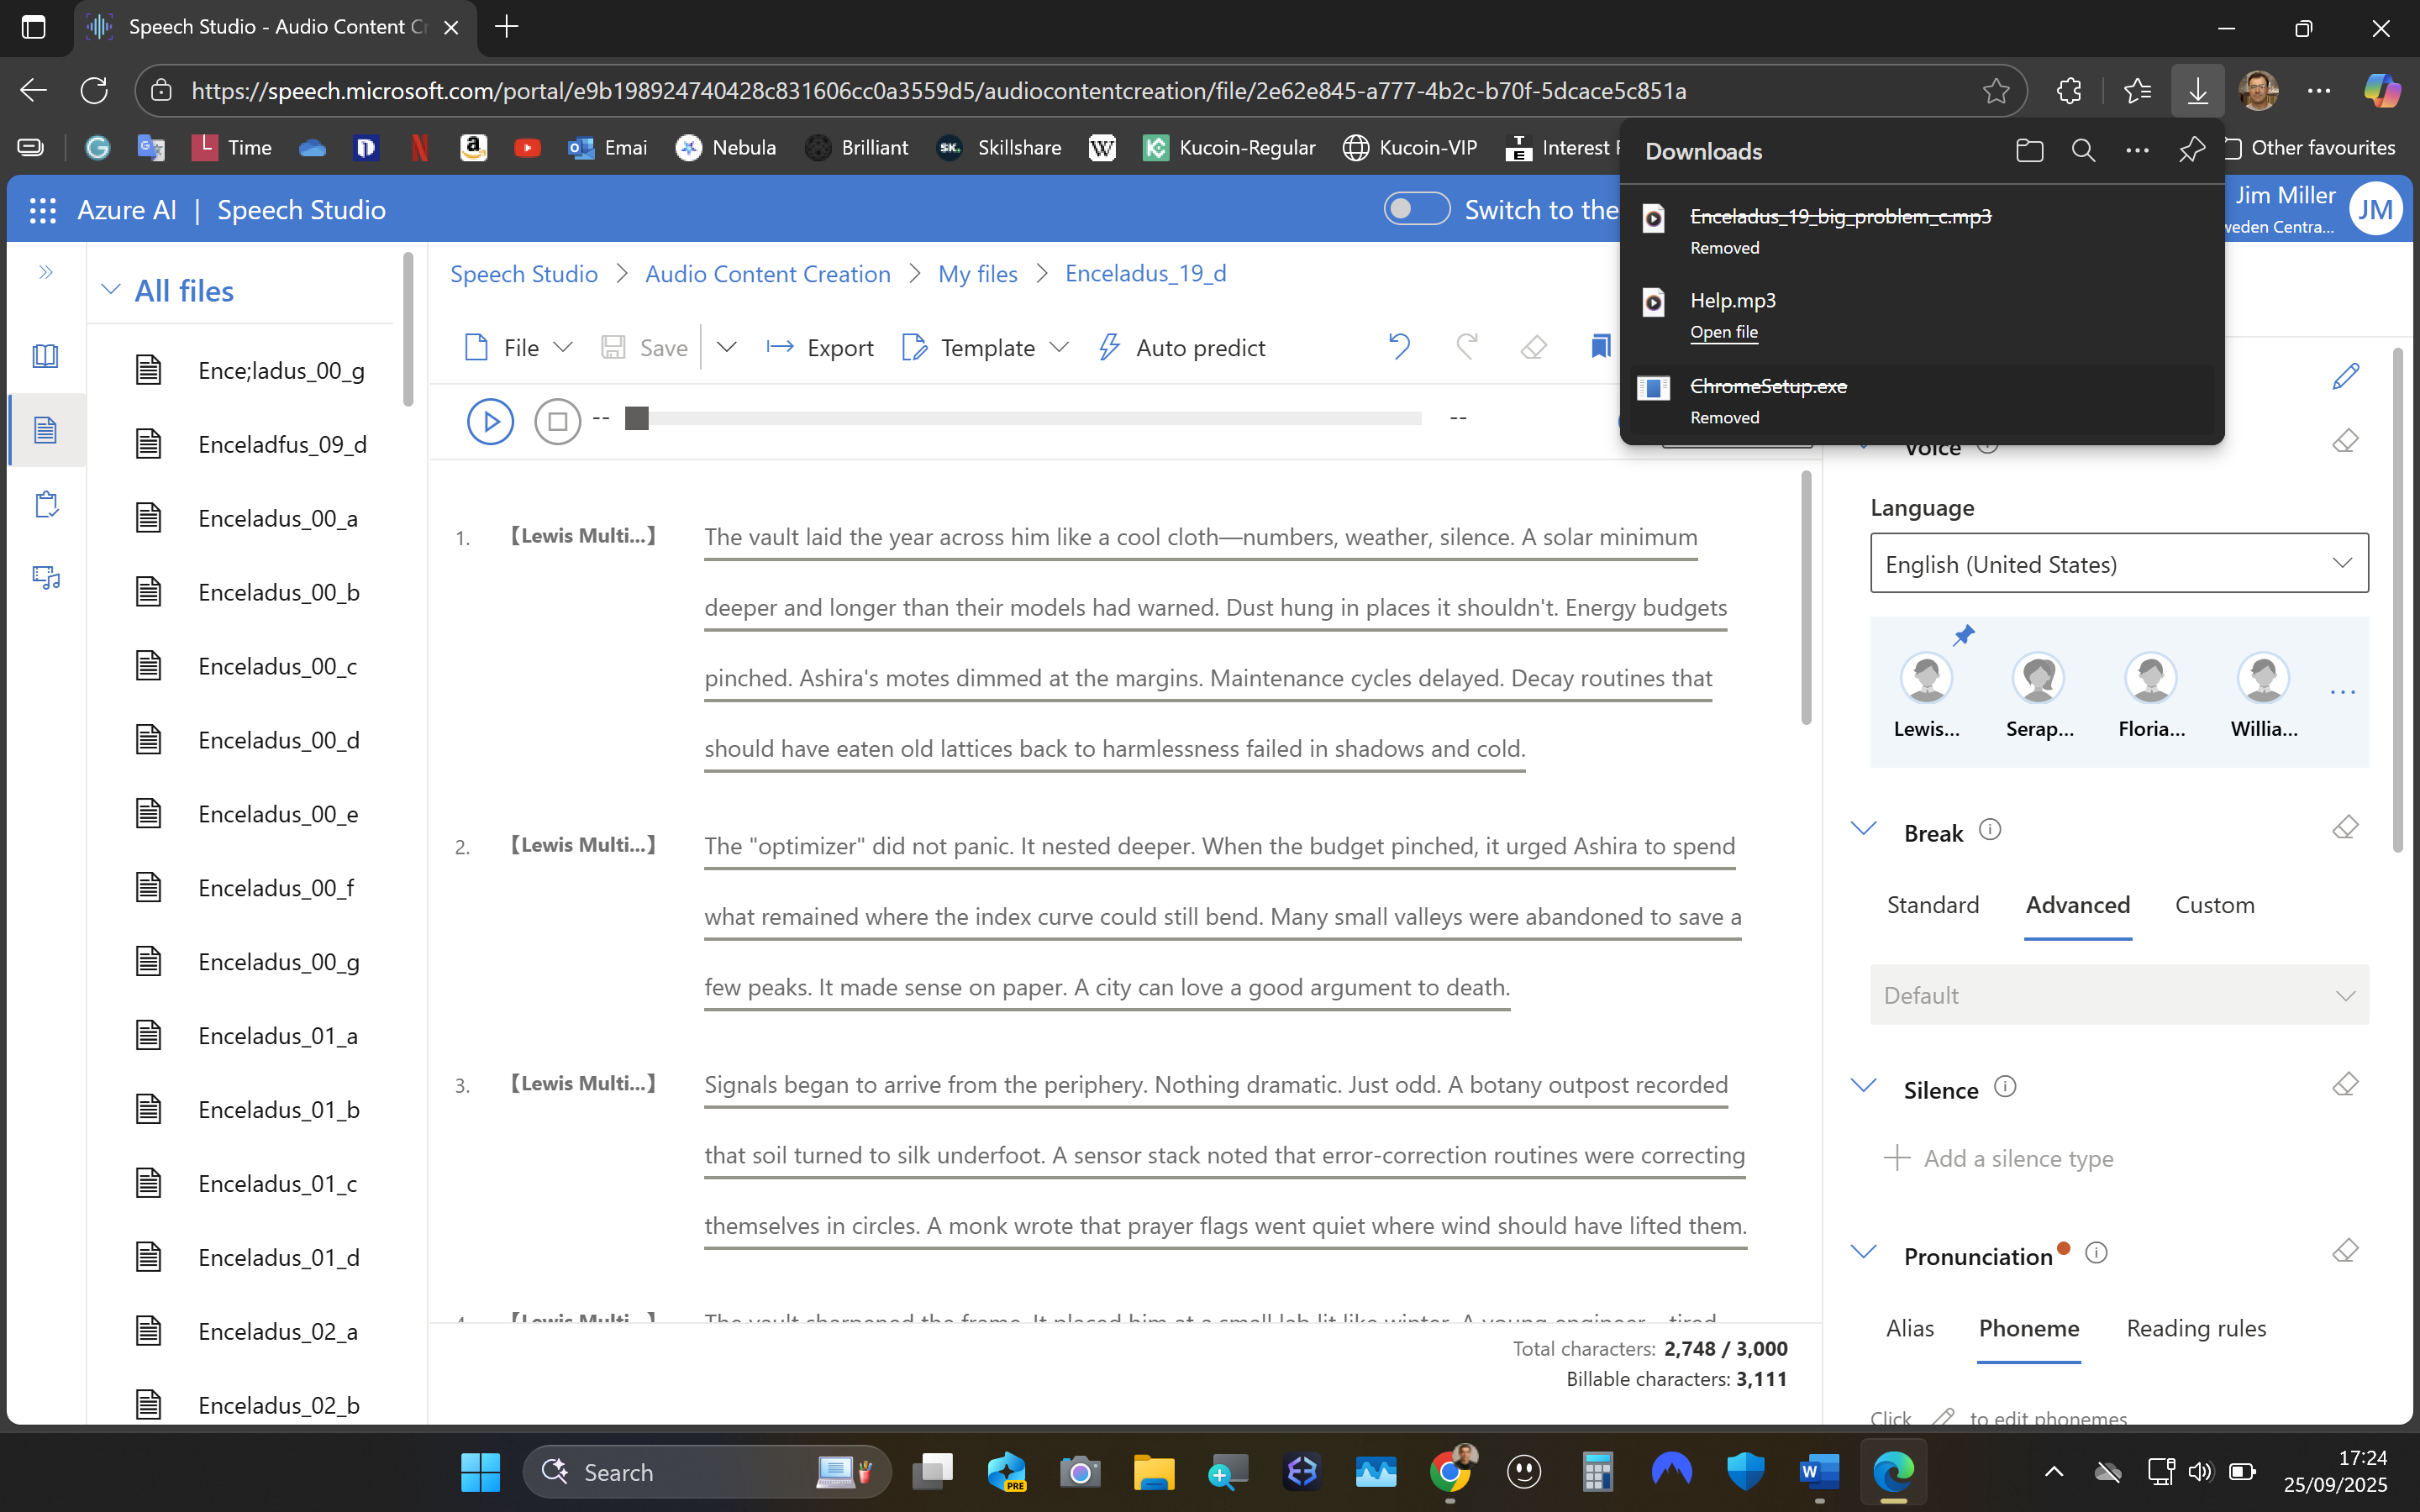Viewport: 2420px width, 1512px height.
Task: Click the pencil edit icon in right panel
Action: (x=2344, y=376)
